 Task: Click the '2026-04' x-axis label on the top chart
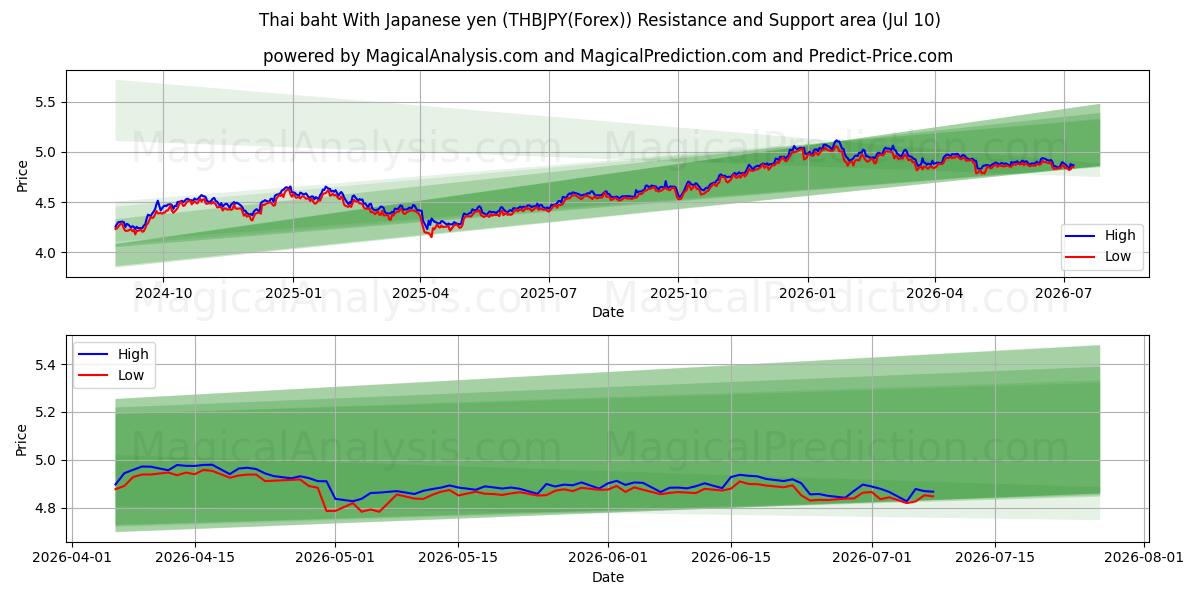935,293
